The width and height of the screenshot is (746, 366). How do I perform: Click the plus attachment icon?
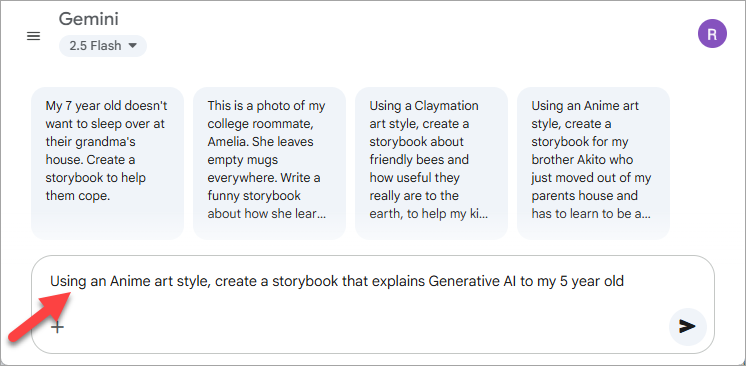point(58,327)
